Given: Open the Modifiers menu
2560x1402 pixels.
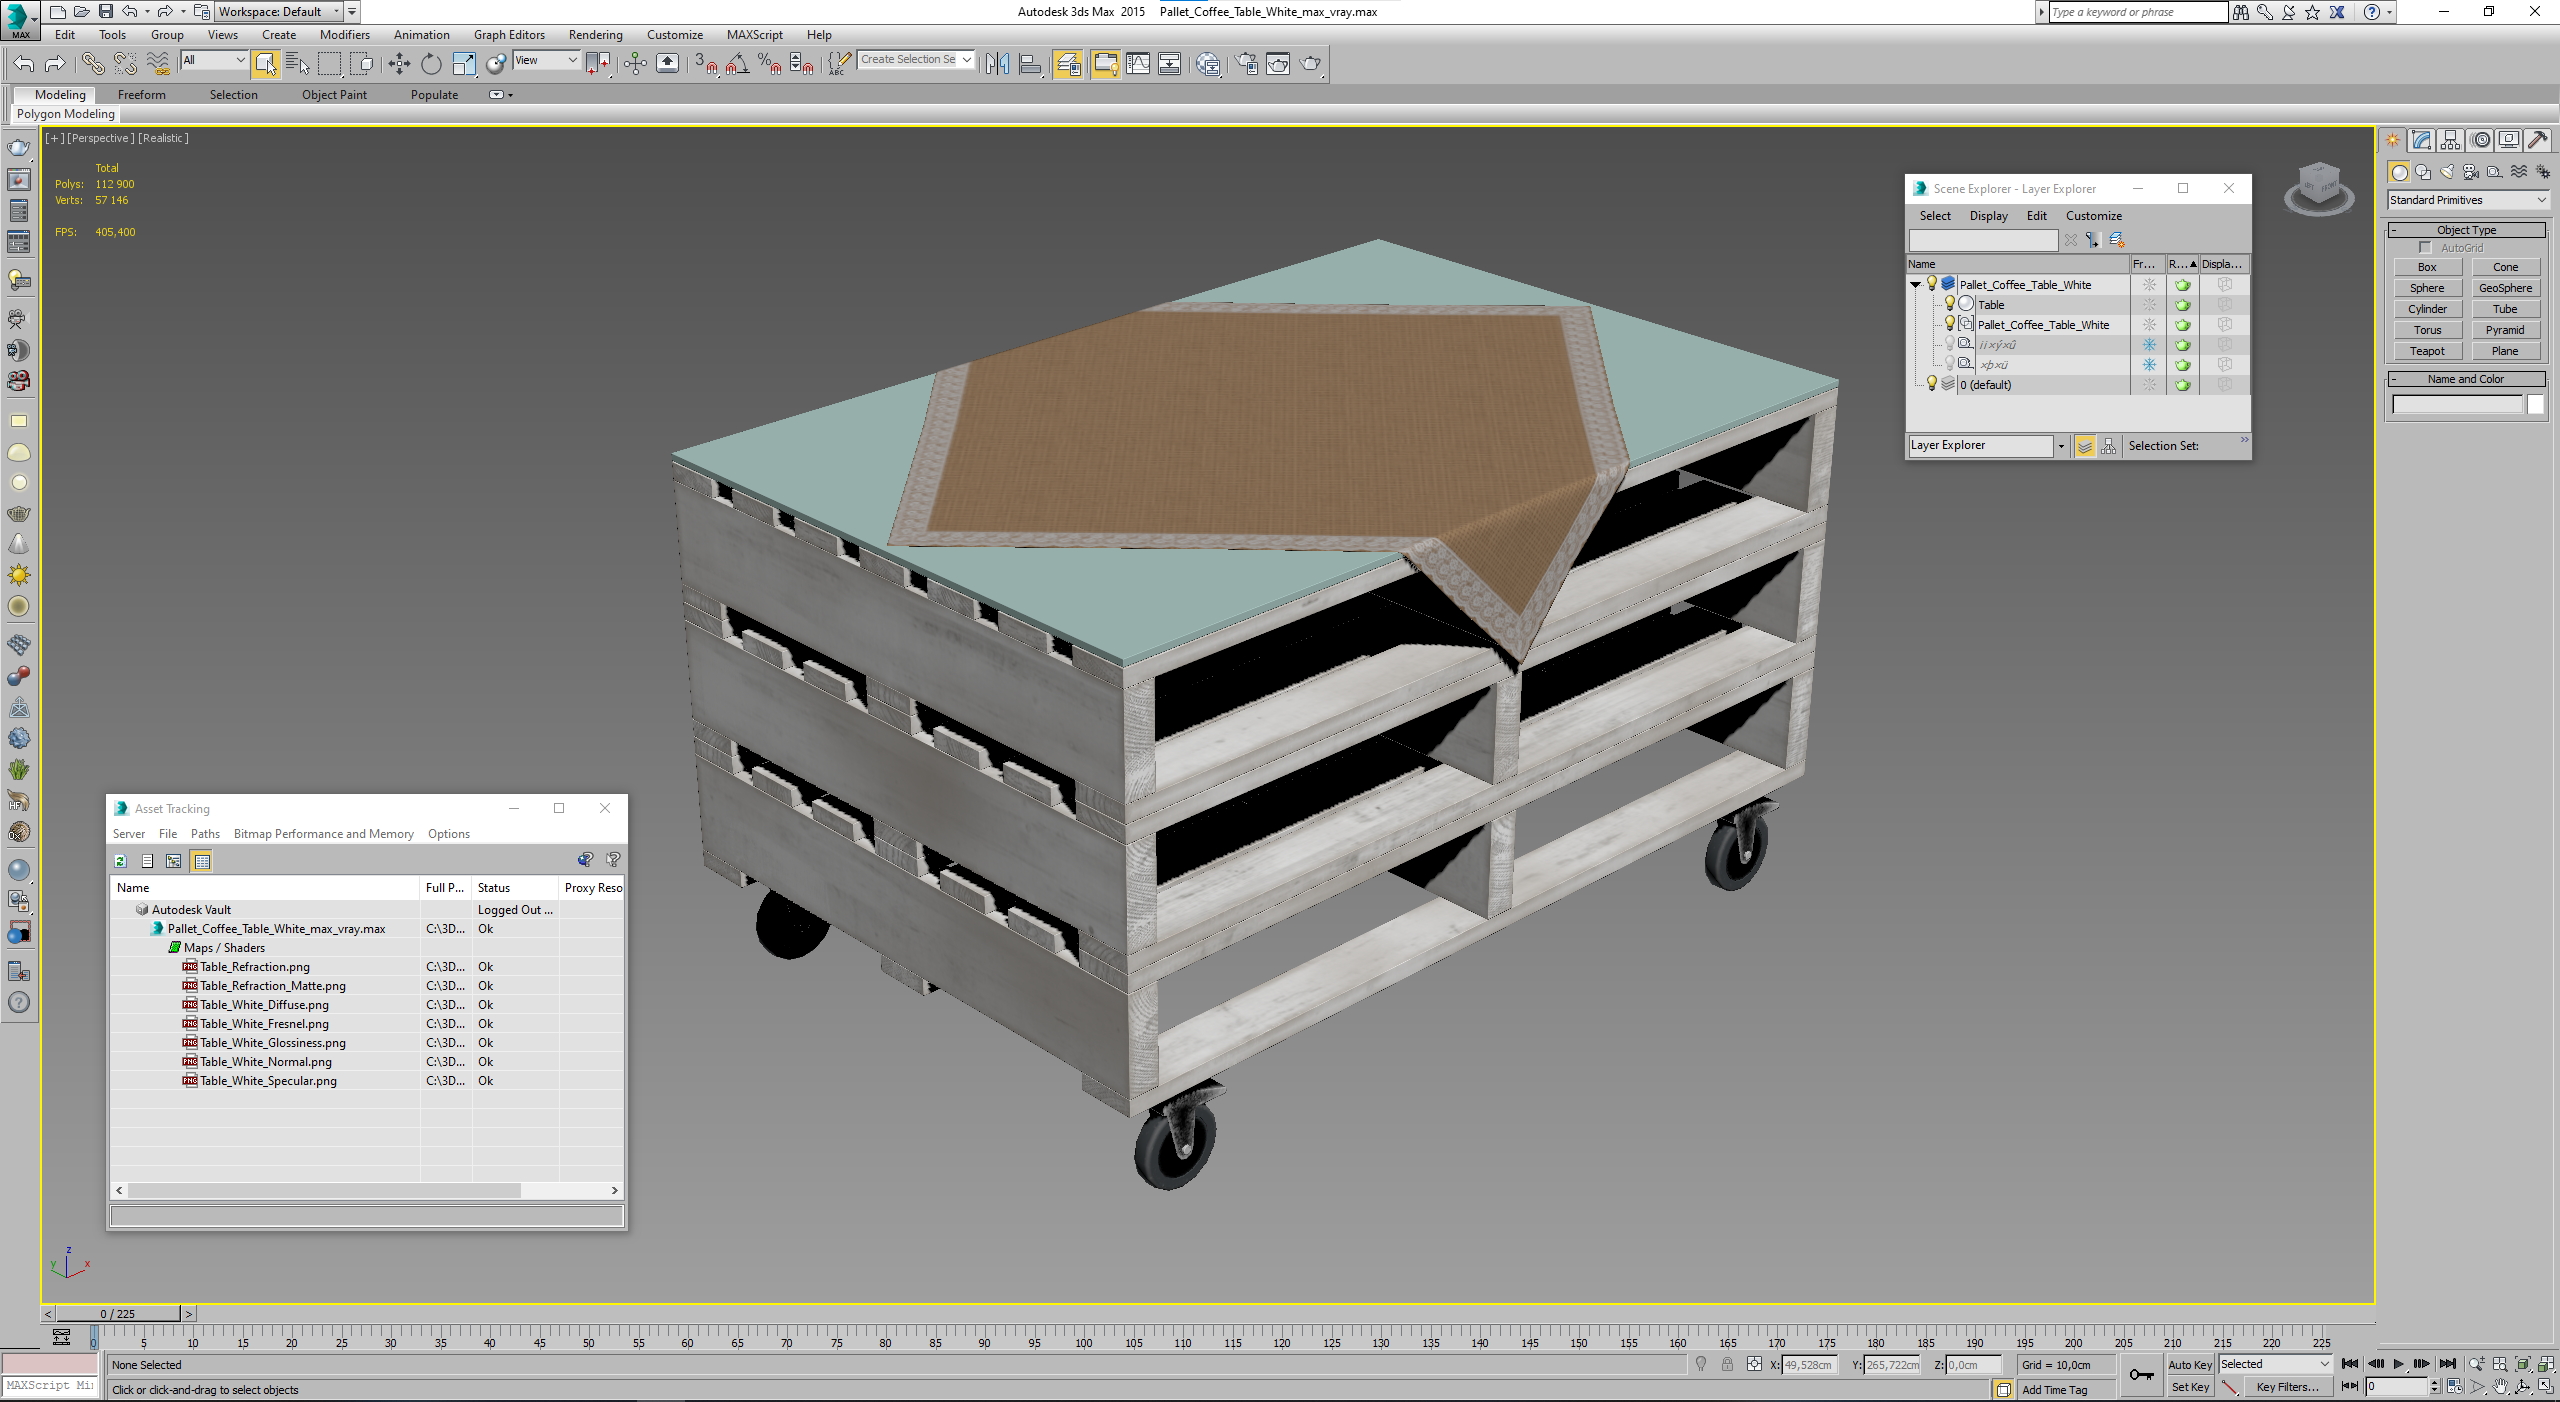Looking at the screenshot, I should [344, 35].
